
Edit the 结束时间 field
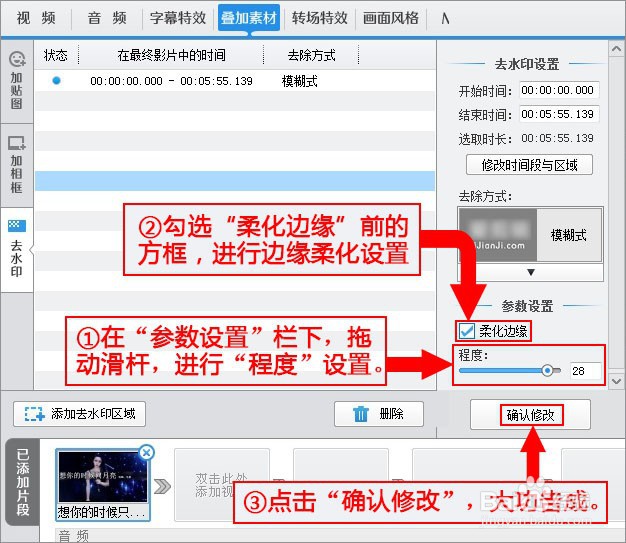pyautogui.click(x=558, y=114)
